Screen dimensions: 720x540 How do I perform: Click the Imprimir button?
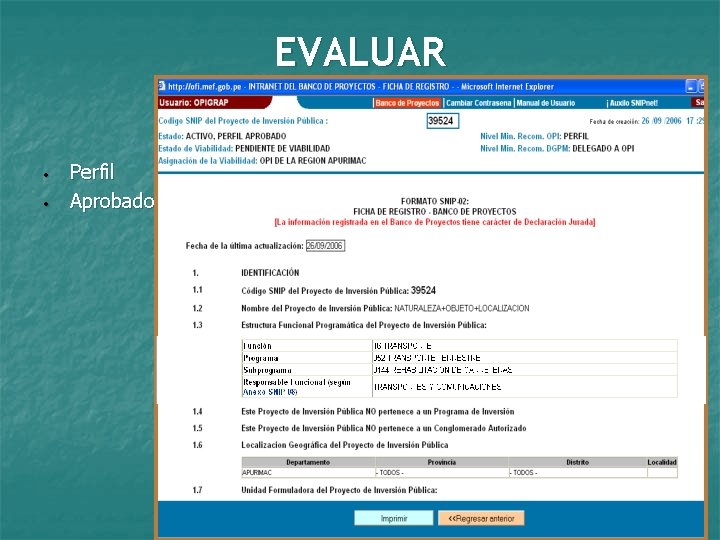[x=394, y=518]
